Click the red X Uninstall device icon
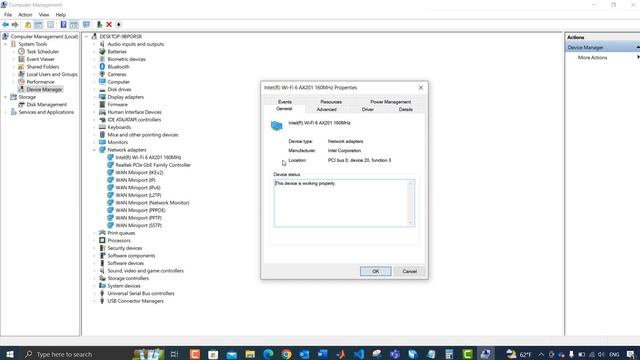Screen dimensions: 640x360 click(109, 25)
